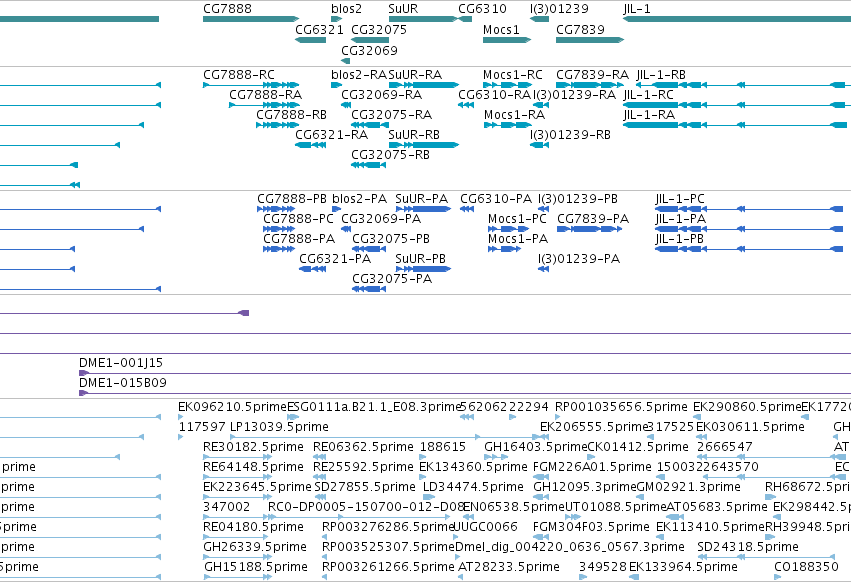Select EST RE04180.5prime
This screenshot has height=582, width=851.
pyautogui.click(x=253, y=527)
